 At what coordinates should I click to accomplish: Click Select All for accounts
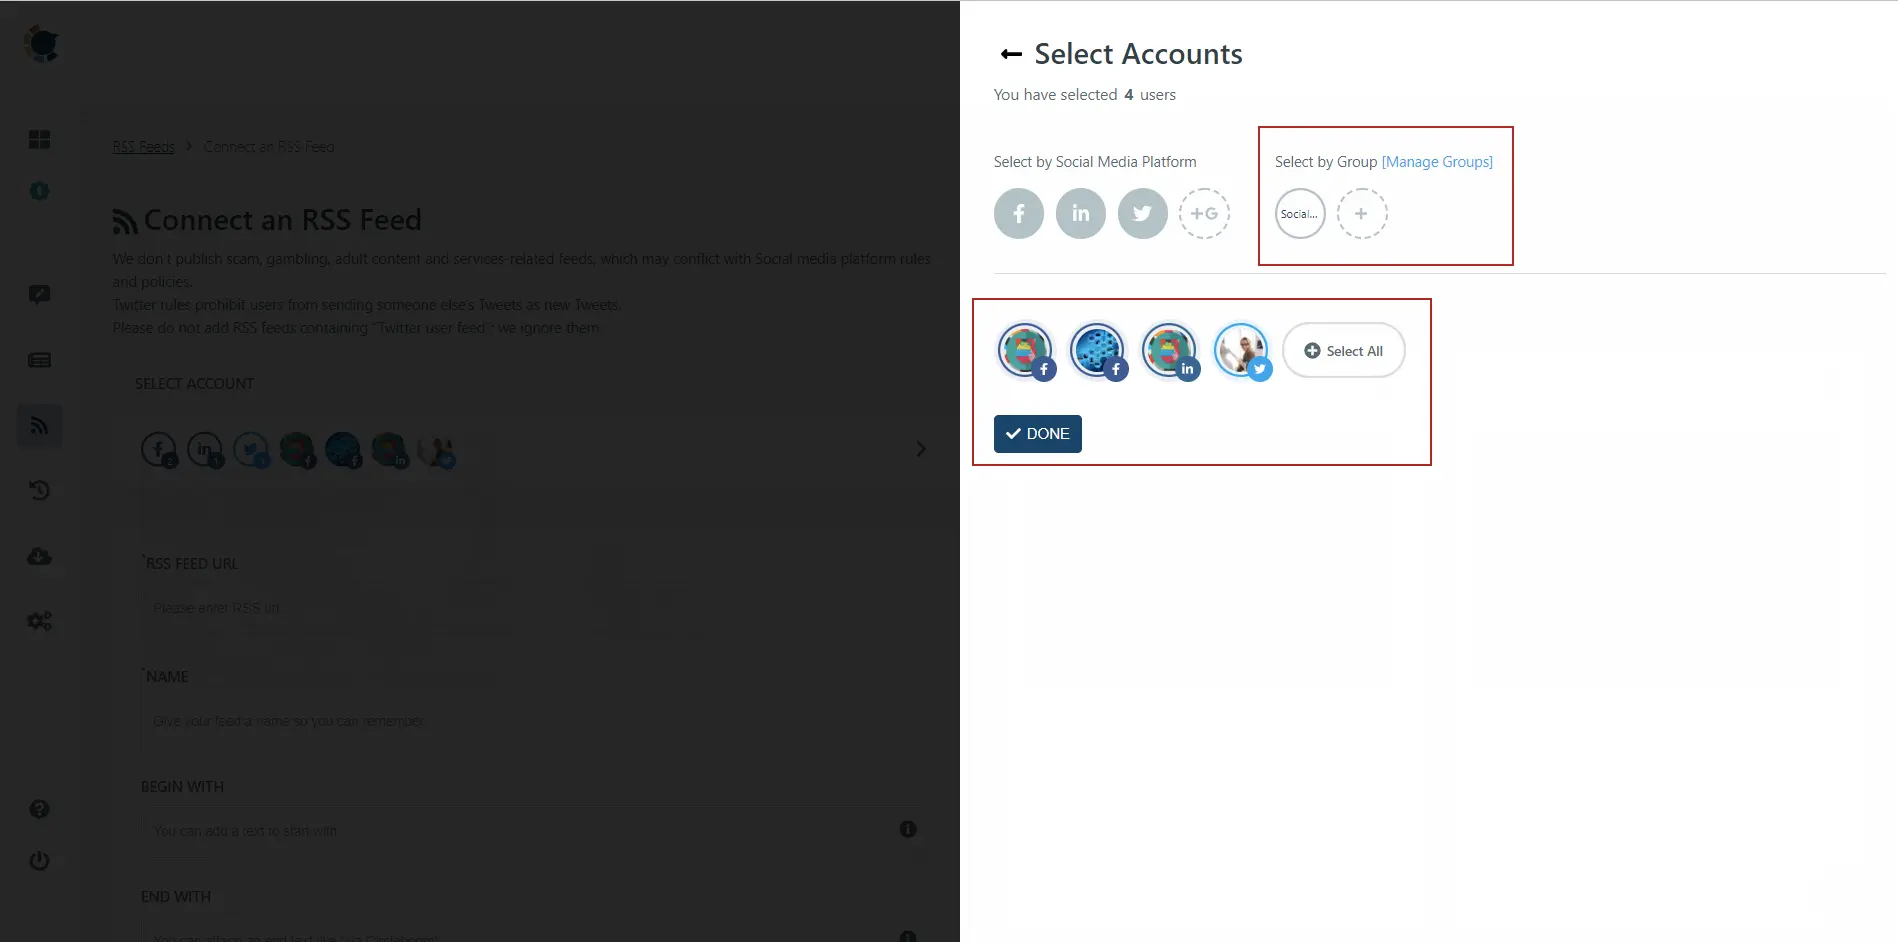coord(1344,350)
